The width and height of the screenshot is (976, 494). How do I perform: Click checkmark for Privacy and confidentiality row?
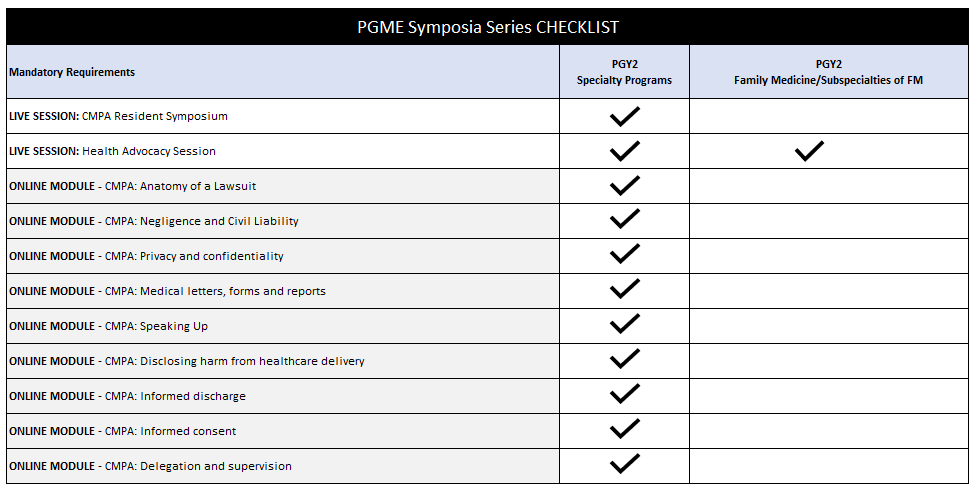(x=624, y=256)
